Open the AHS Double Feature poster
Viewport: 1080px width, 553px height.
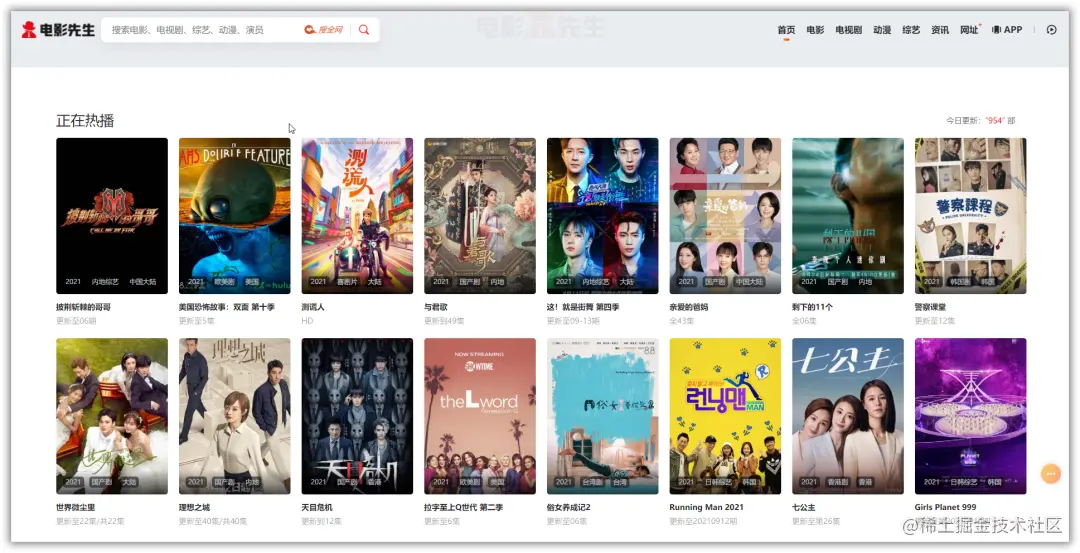click(234, 216)
